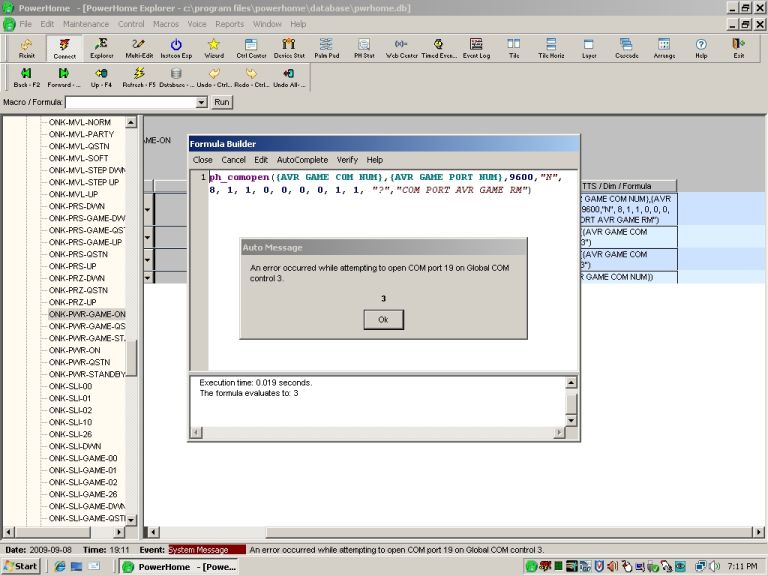Viewport: 768px width, 576px height.
Task: Click the tree's vertical scrollbar down arrow
Action: coord(131,520)
